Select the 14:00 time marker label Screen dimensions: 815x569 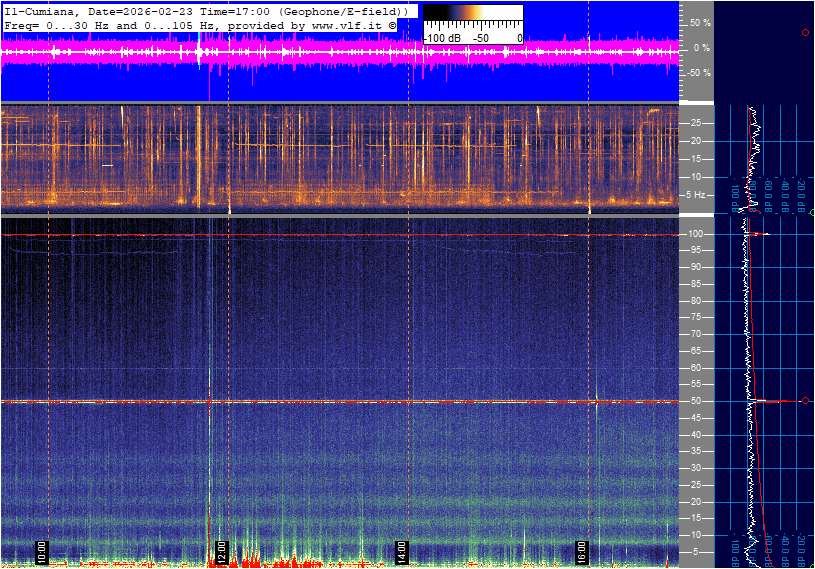pos(402,551)
